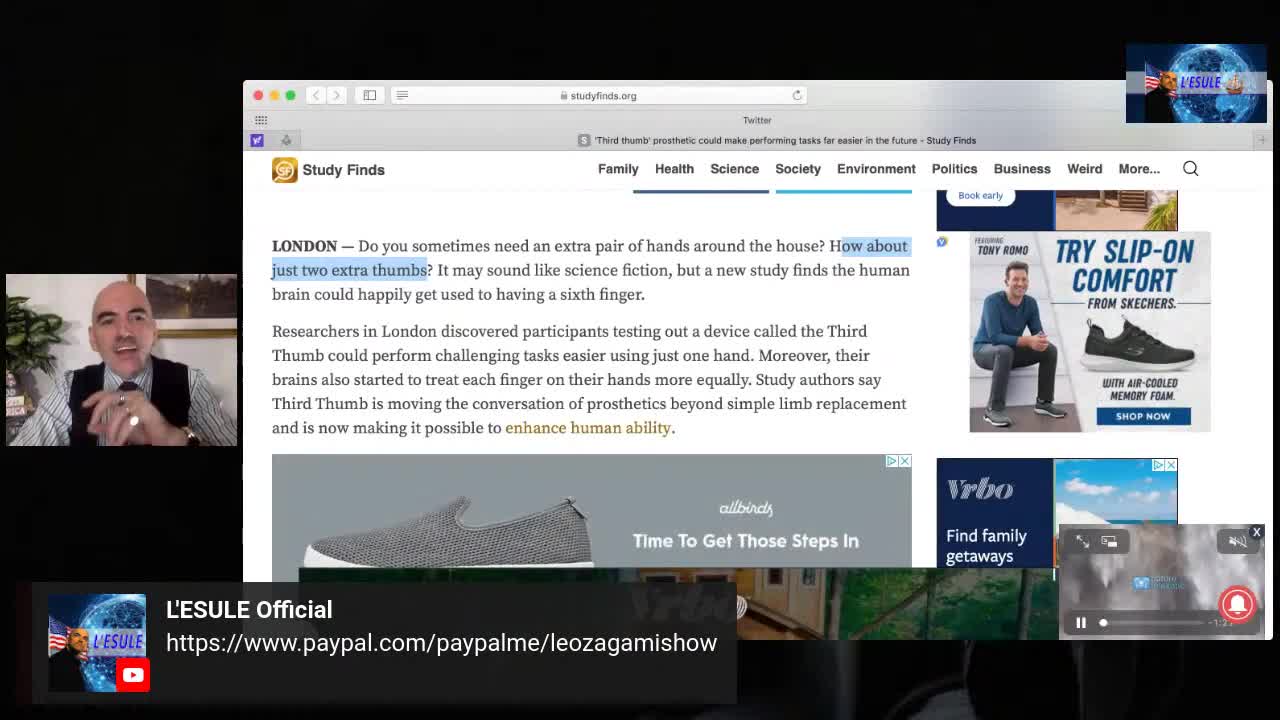Screen dimensions: 1280x720
Task: Pause the floating video player
Action: [1081, 623]
